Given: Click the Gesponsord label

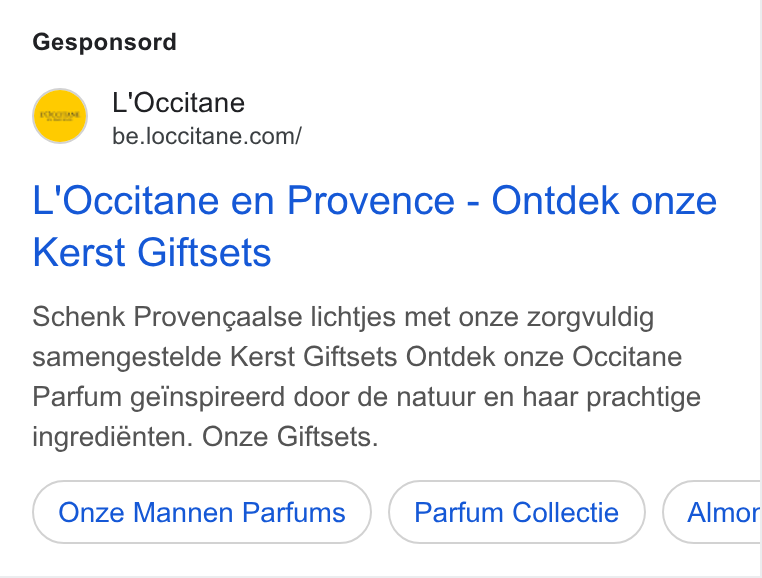Looking at the screenshot, I should (104, 42).
